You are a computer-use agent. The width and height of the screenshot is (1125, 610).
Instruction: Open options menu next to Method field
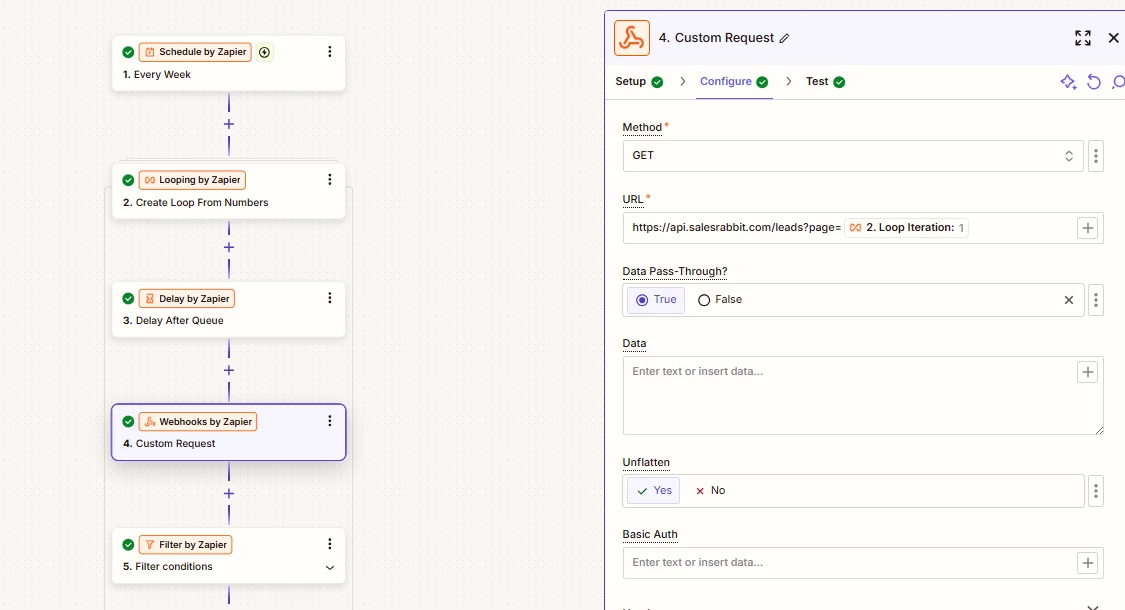click(x=1096, y=156)
